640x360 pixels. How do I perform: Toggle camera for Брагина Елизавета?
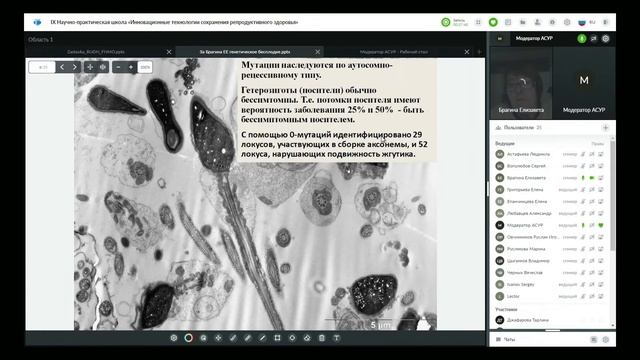(592, 178)
